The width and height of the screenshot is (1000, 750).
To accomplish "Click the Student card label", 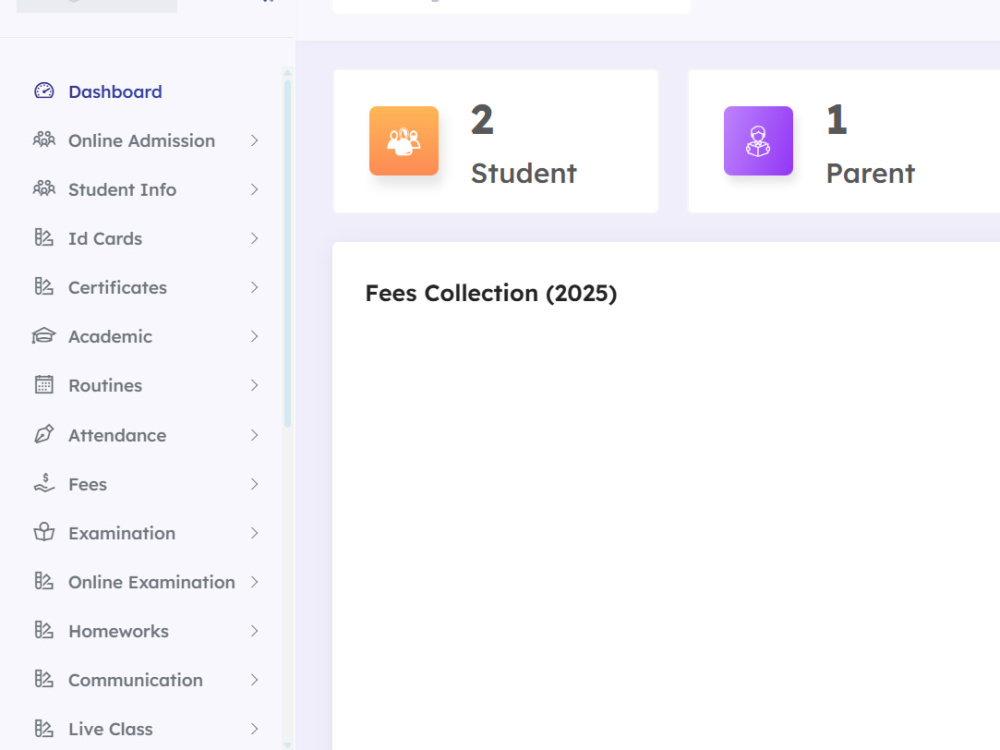I will [x=524, y=173].
